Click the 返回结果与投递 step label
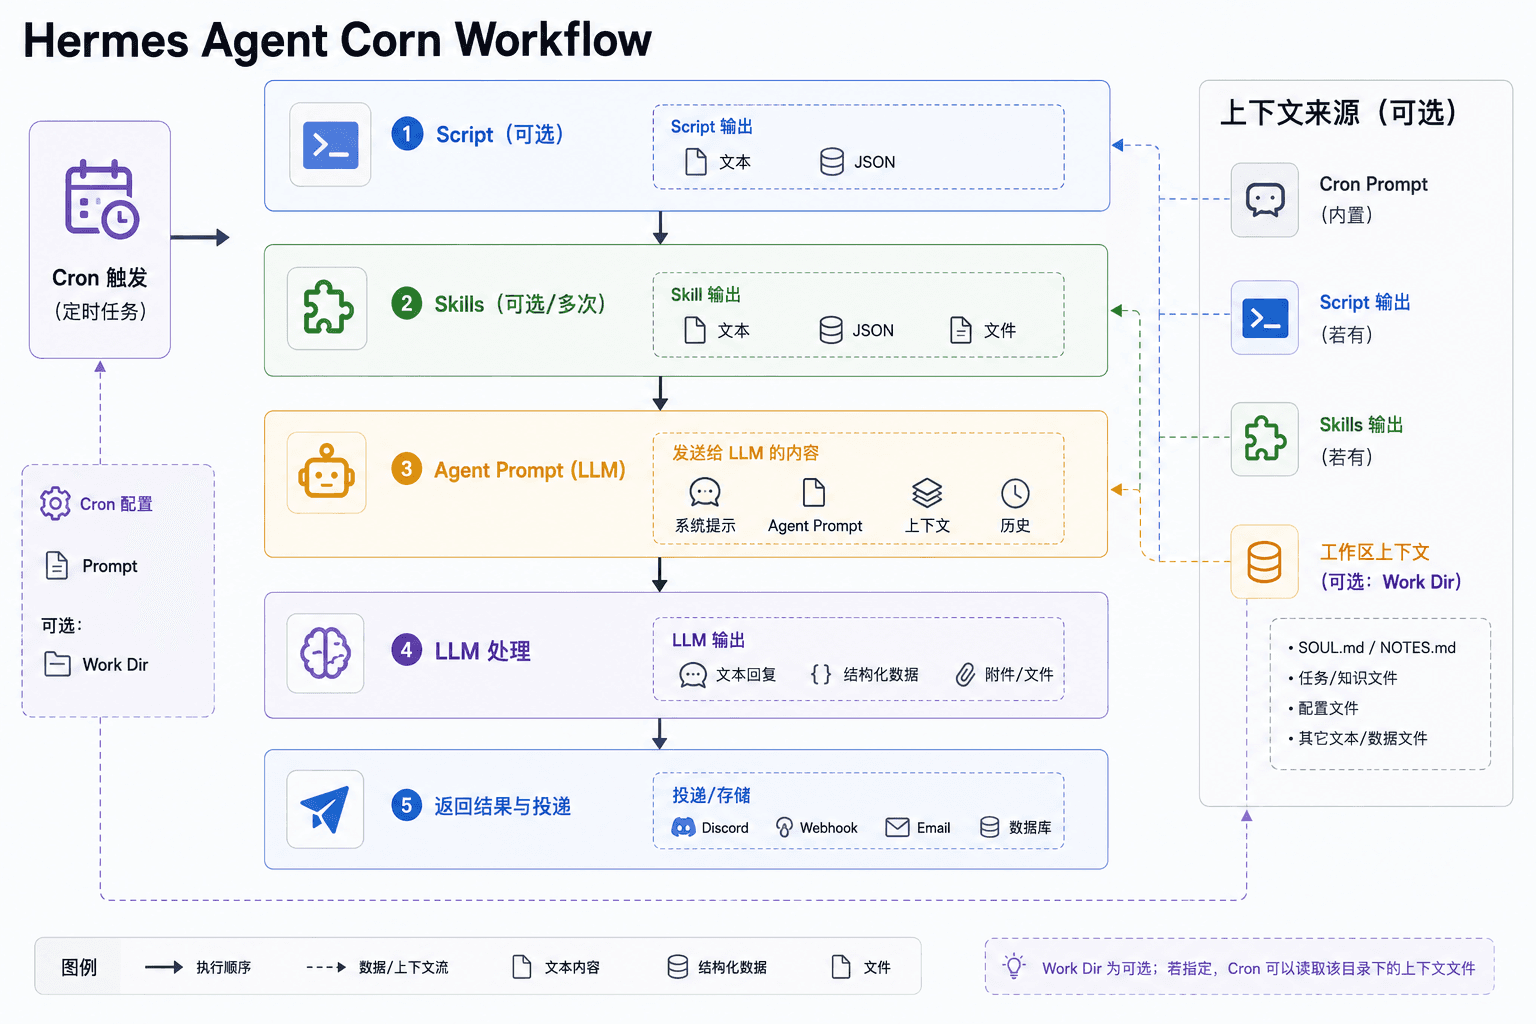Viewport: 1536px width, 1024px height. [x=502, y=806]
